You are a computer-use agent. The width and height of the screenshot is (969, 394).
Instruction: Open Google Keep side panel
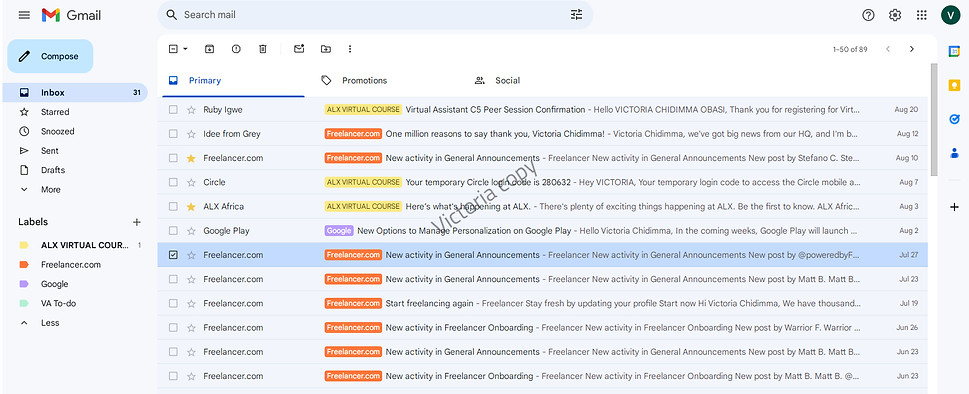[954, 85]
